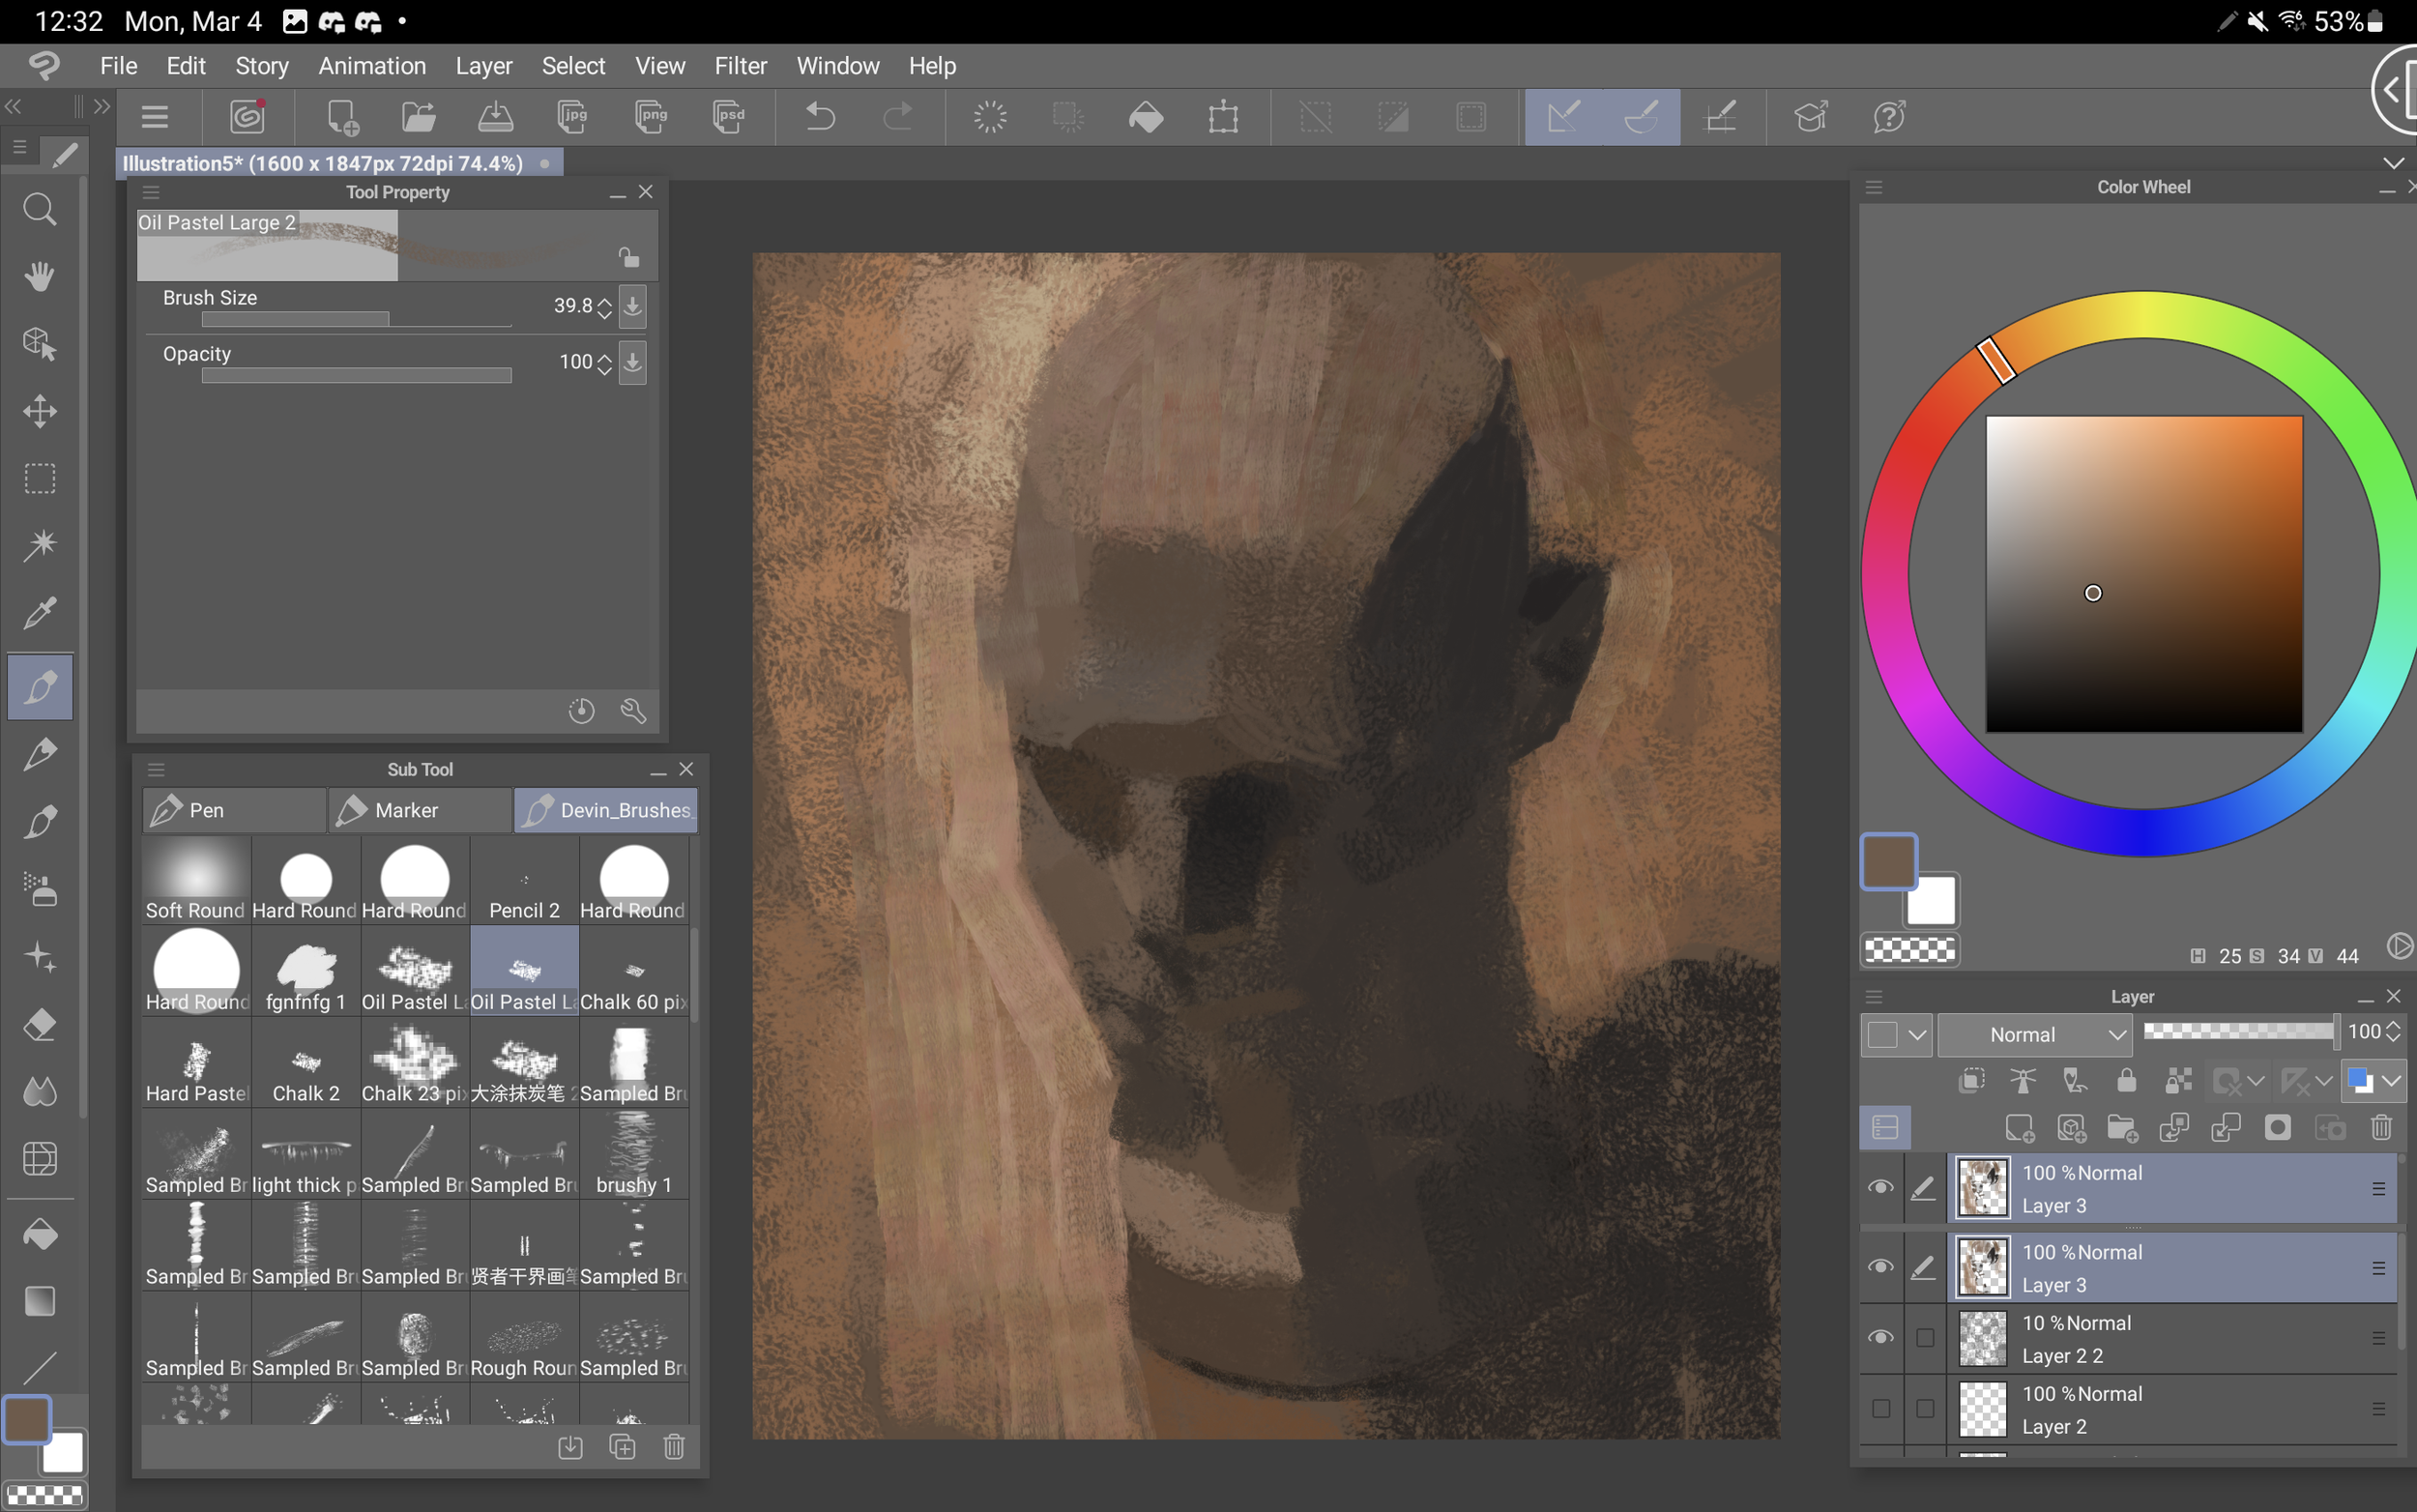Switch to the Marker sub tool tab
The height and width of the screenshot is (1512, 2417).
tap(419, 810)
